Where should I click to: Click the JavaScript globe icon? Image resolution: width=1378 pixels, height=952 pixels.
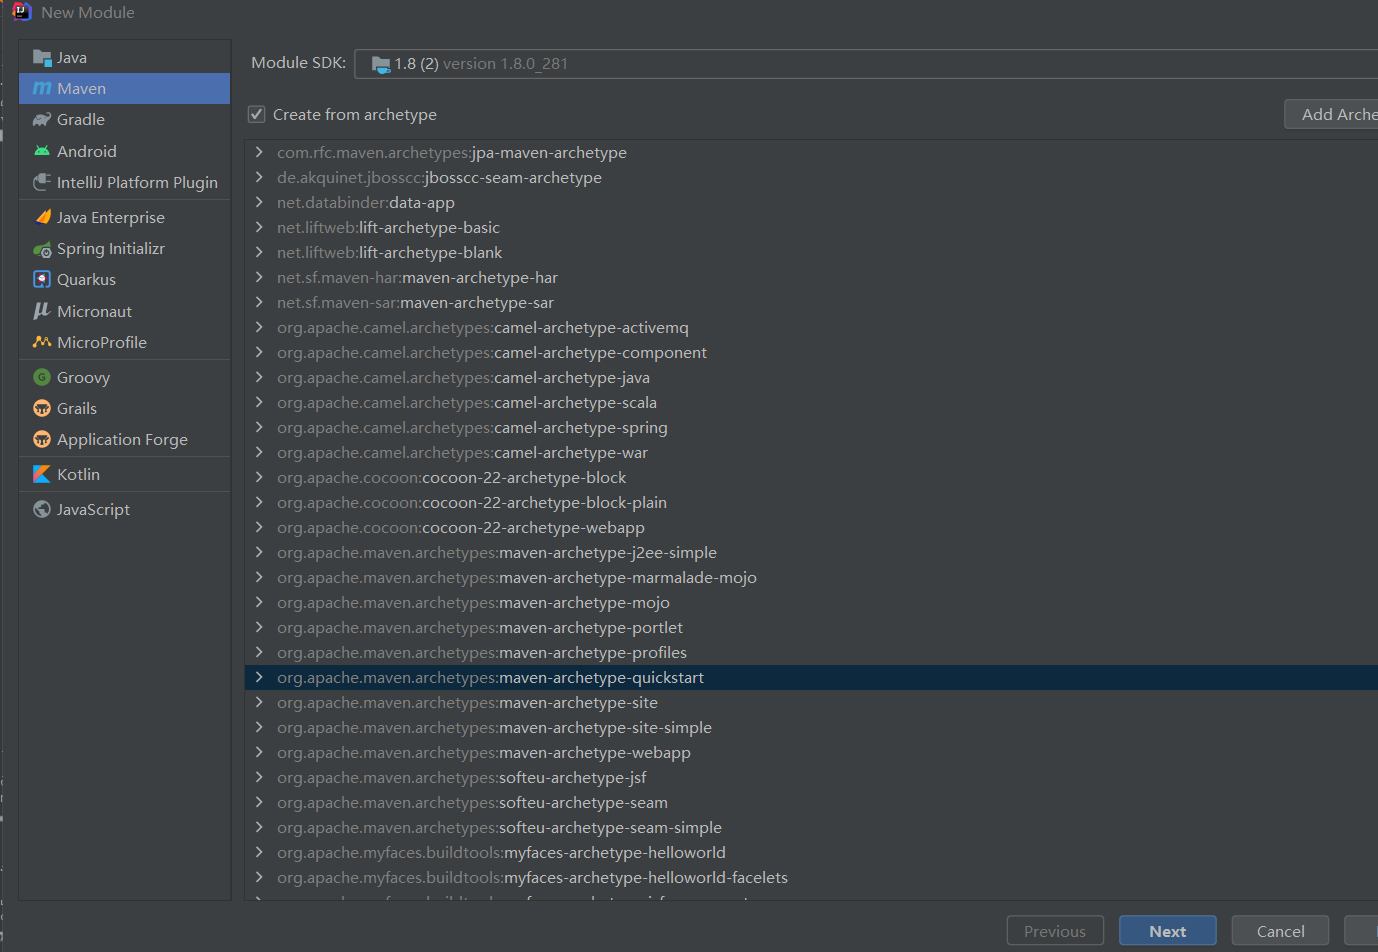(42, 509)
